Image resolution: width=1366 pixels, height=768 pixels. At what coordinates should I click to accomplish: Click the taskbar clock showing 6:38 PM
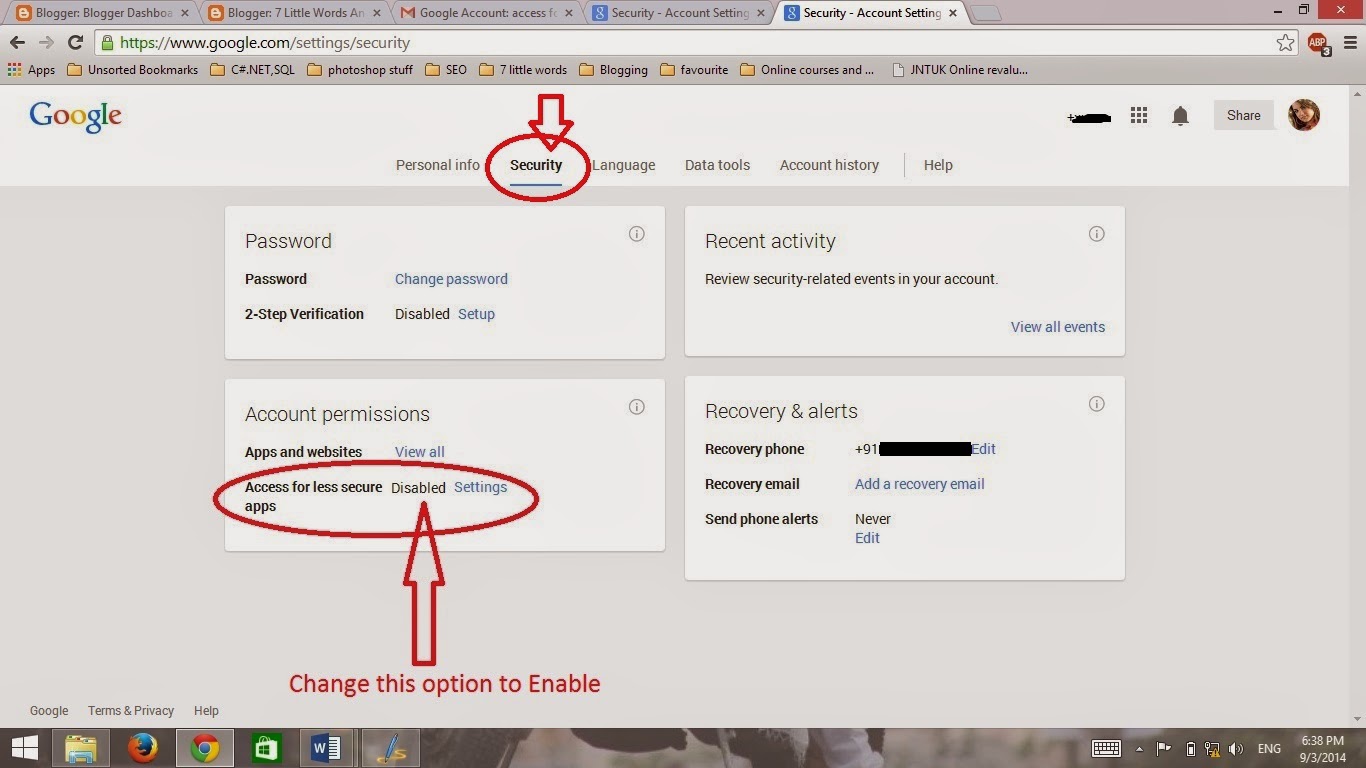click(x=1322, y=749)
